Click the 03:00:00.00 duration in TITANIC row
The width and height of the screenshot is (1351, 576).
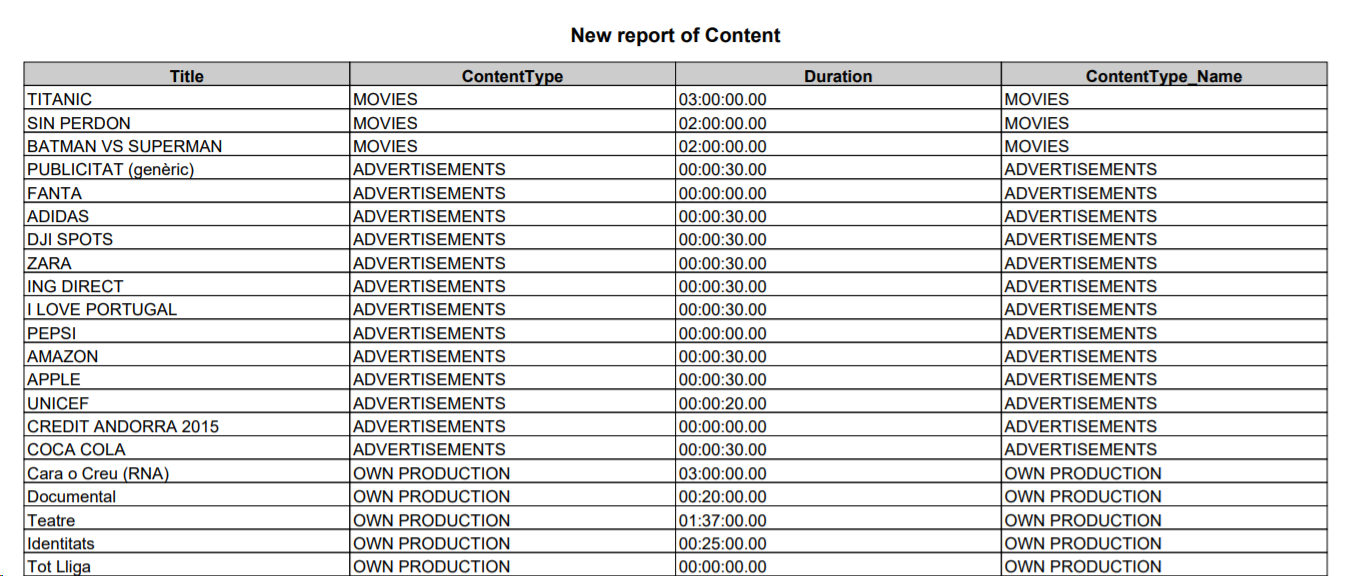pos(723,99)
